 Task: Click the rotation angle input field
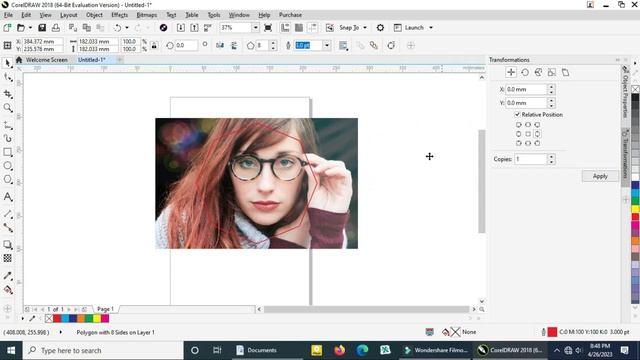tap(186, 45)
